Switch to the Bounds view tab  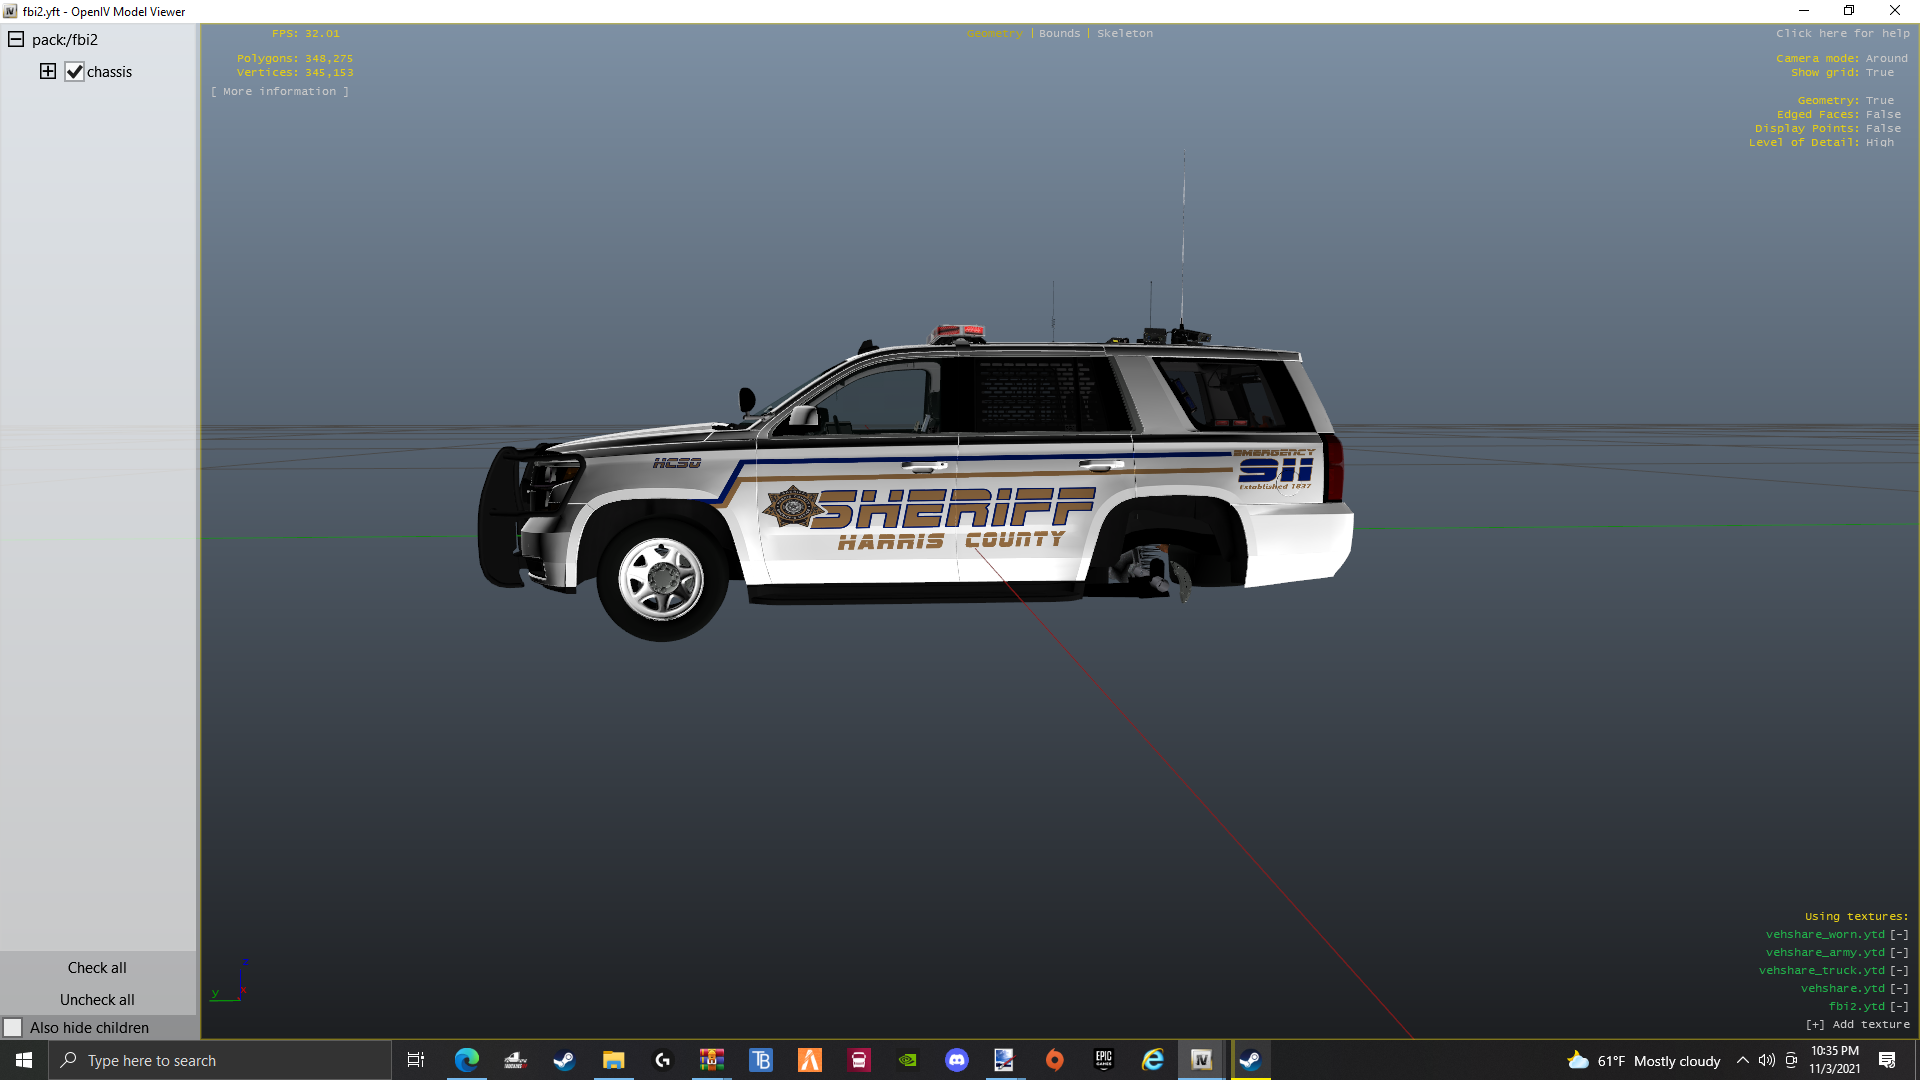[1059, 33]
